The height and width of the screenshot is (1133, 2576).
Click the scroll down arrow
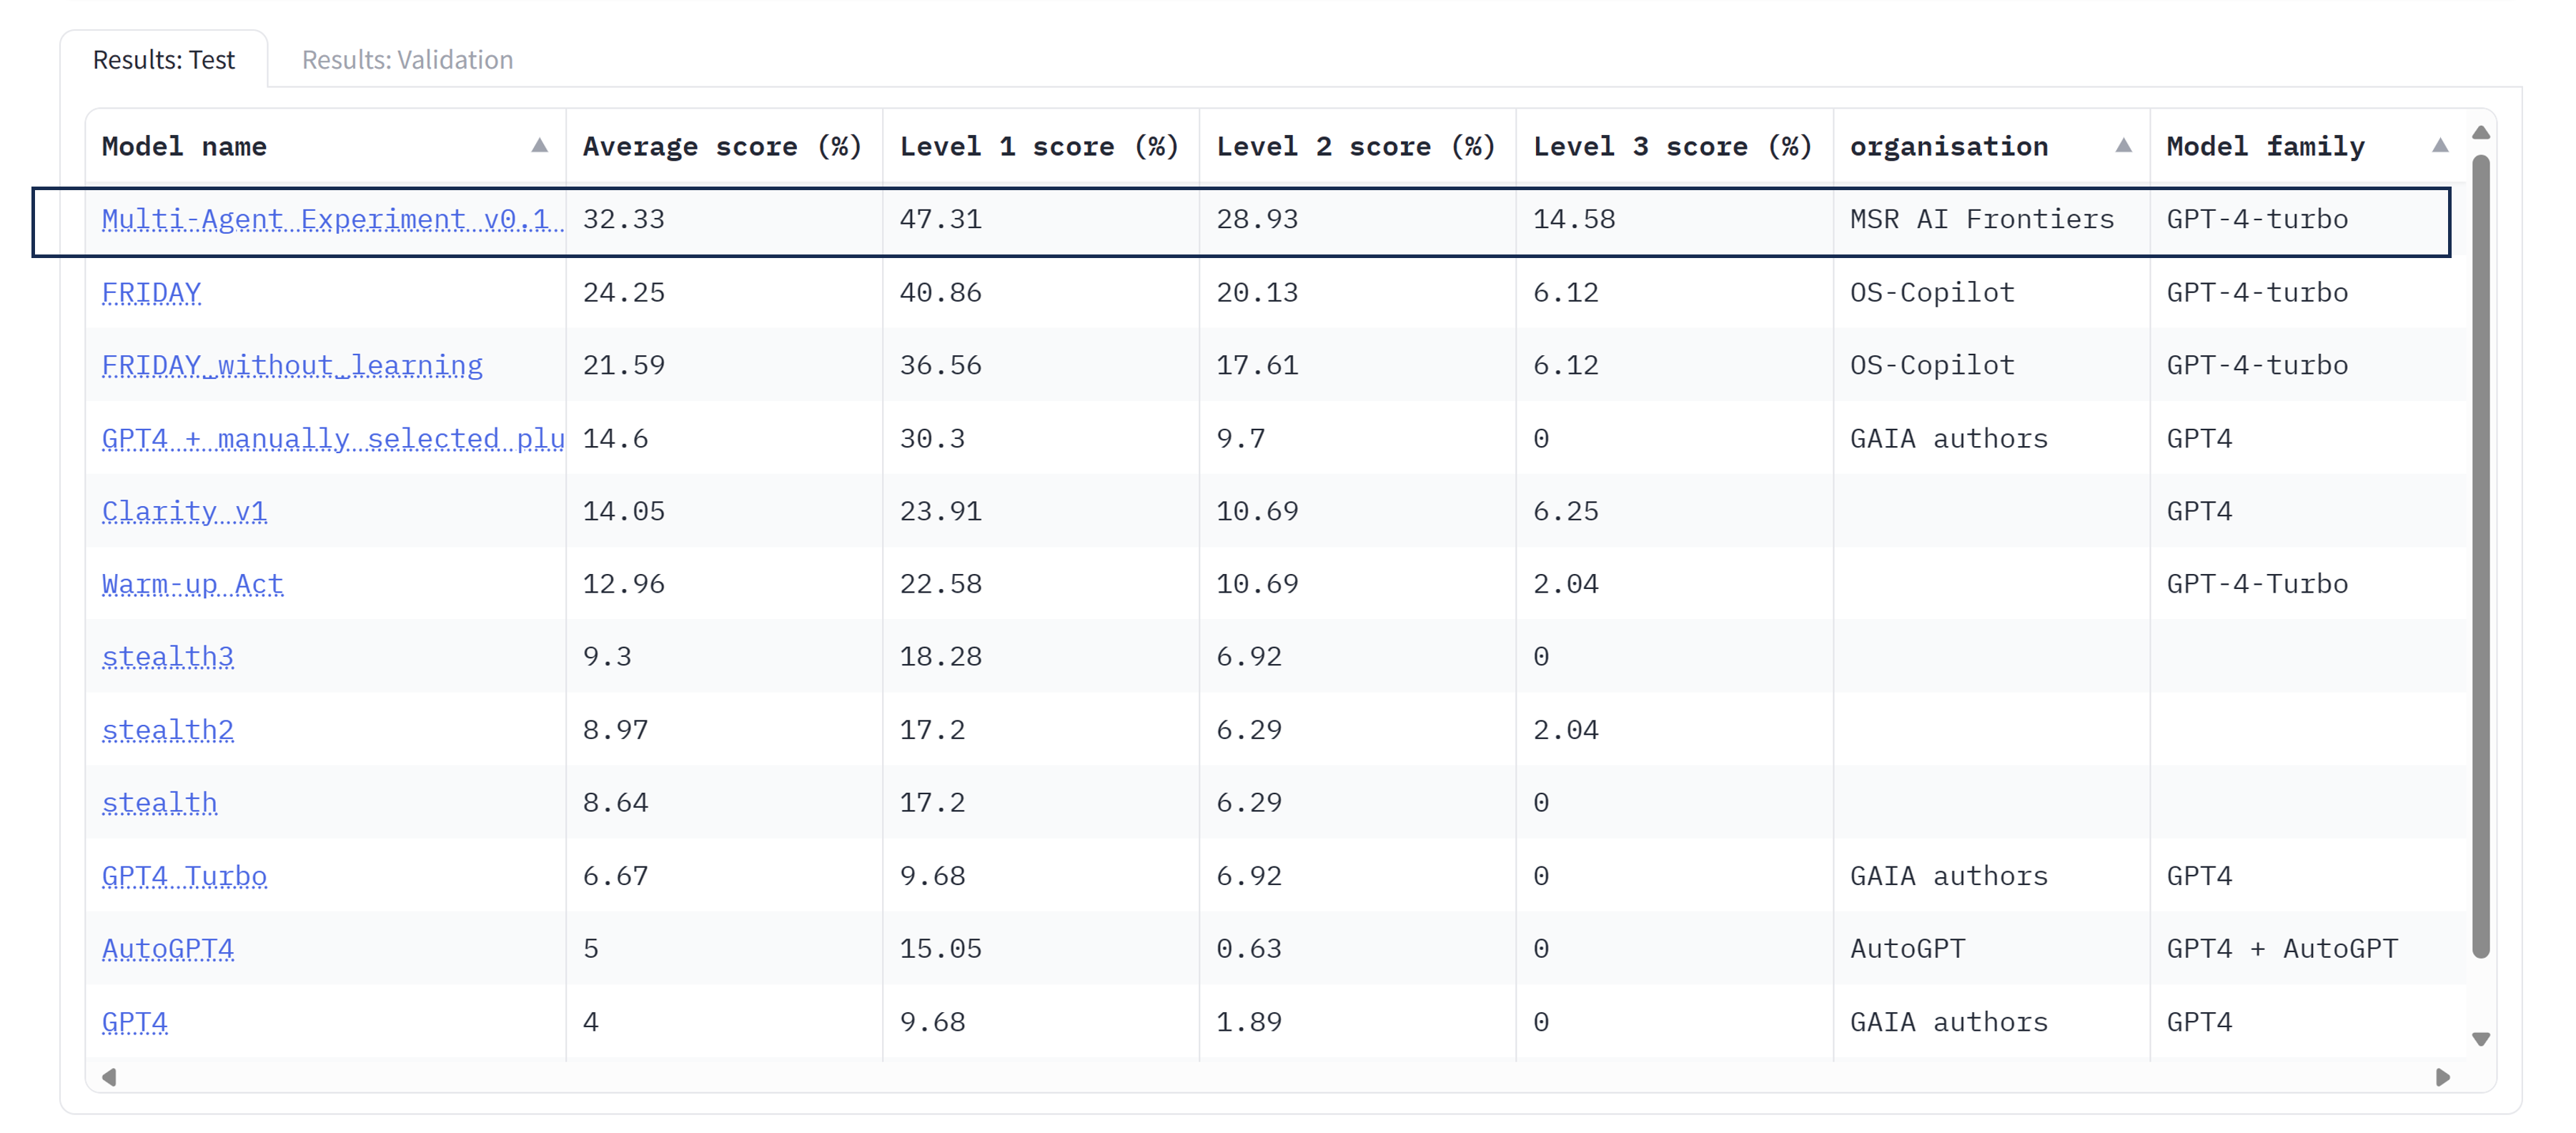coord(2481,1039)
